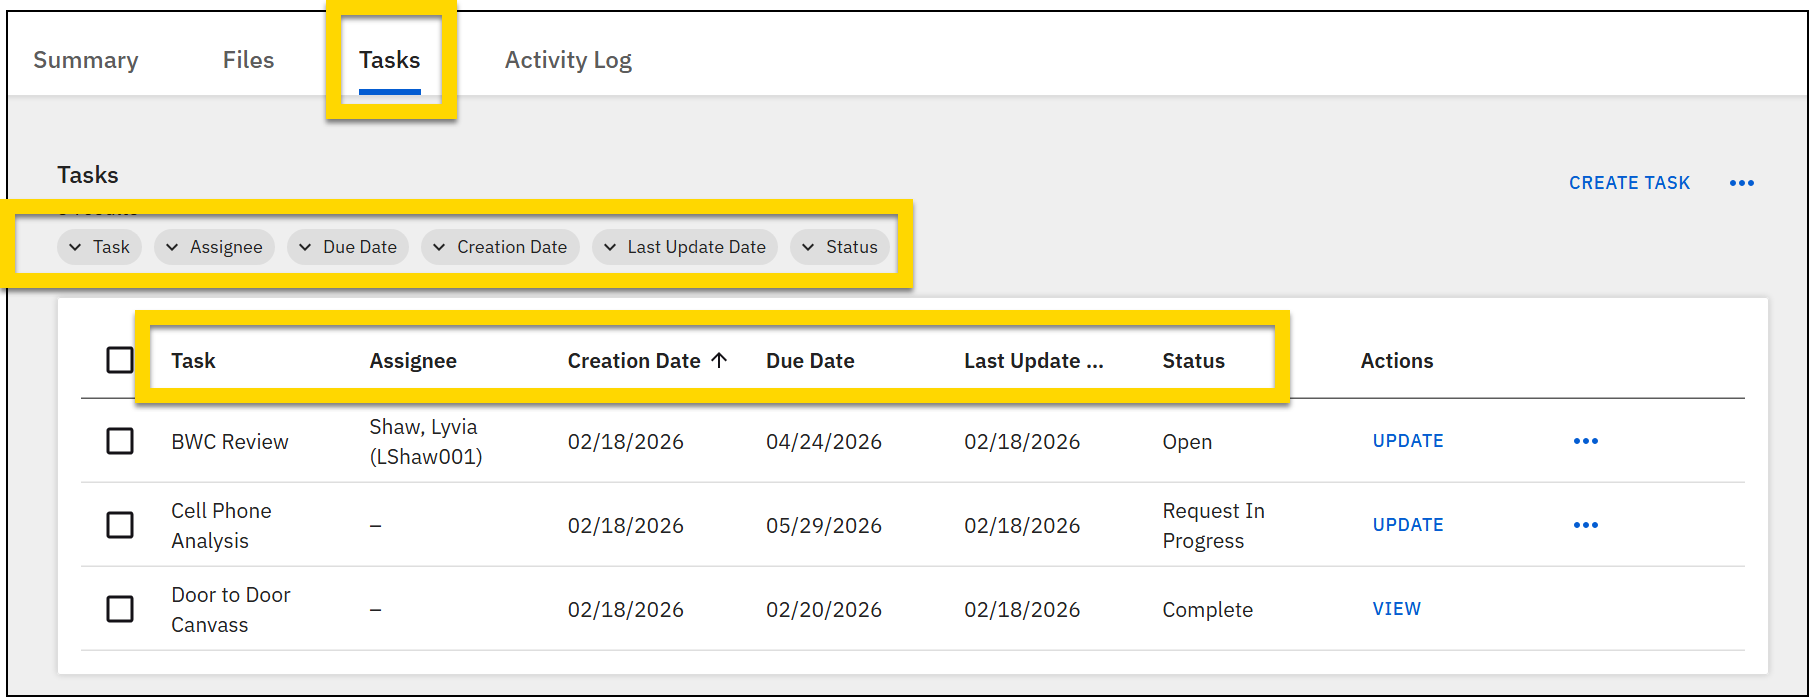Sort by the Assignee column header
The image size is (1809, 697).
tap(413, 361)
